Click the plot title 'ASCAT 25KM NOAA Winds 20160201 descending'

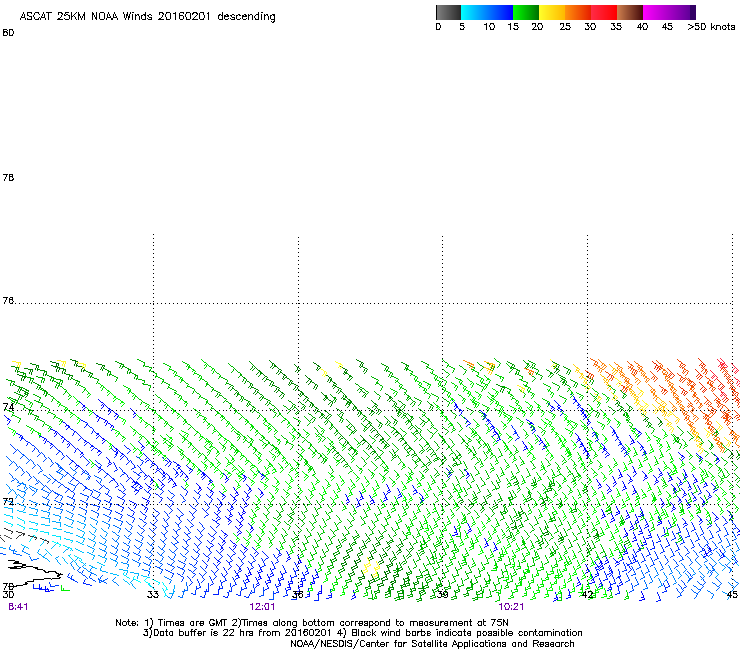pyautogui.click(x=147, y=17)
